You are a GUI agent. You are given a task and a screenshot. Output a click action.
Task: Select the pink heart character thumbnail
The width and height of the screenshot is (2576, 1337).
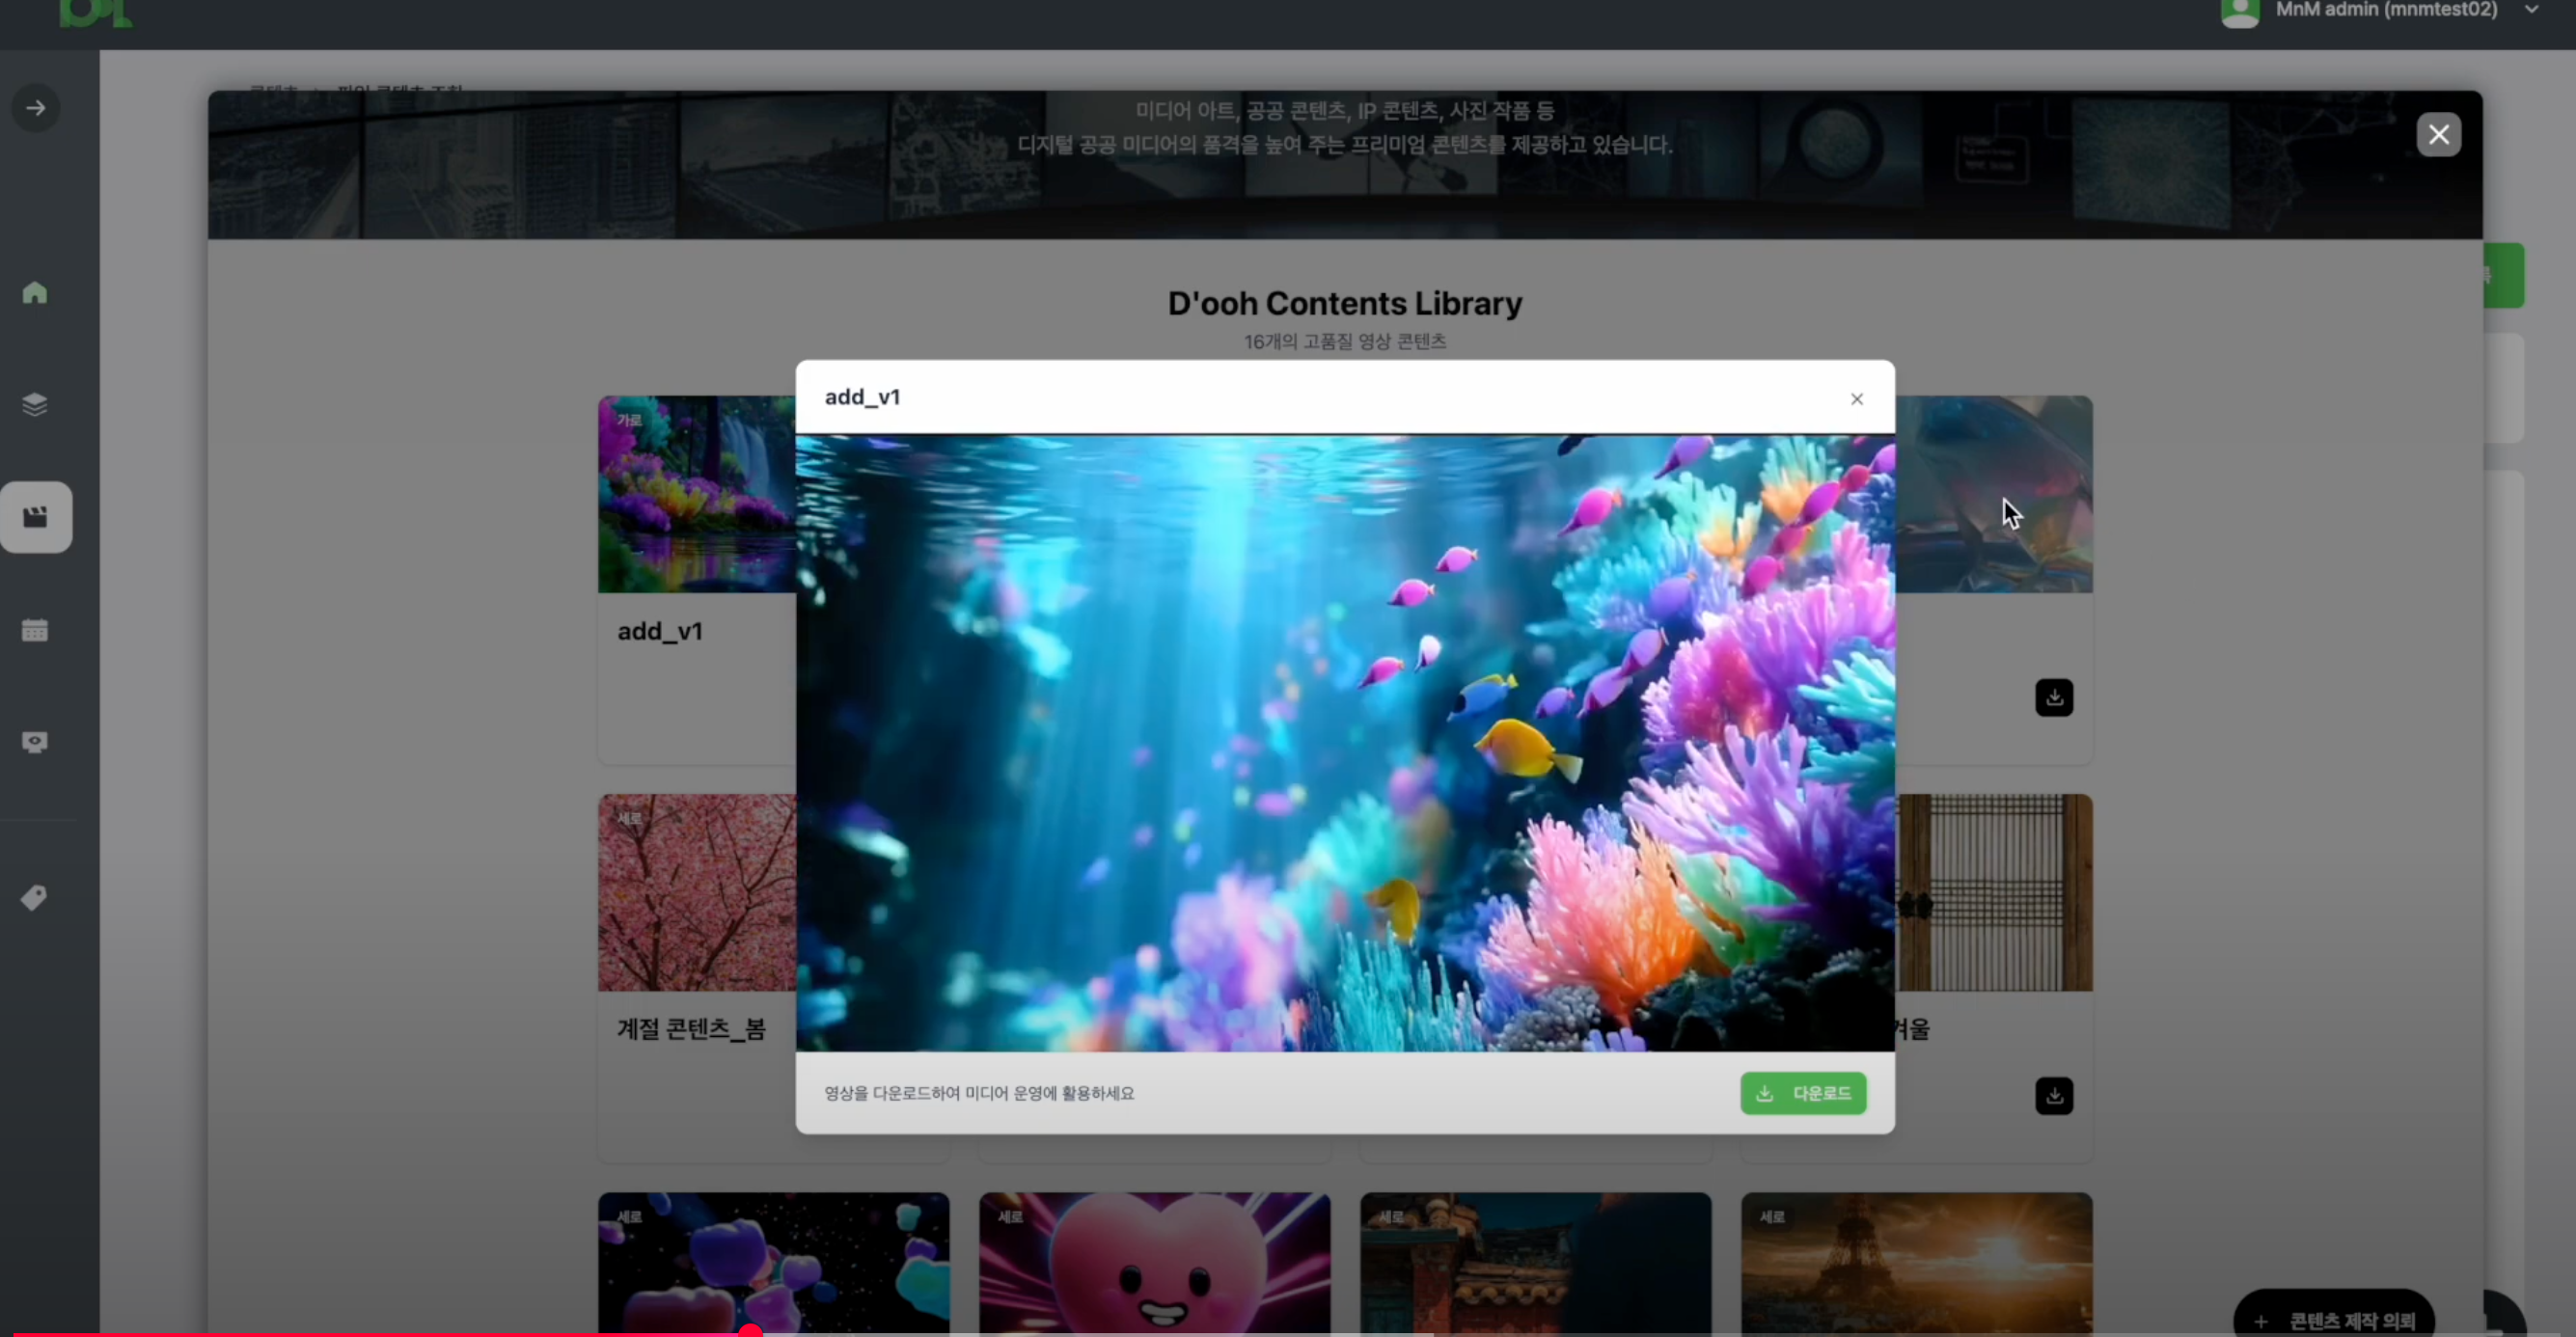coord(1154,1263)
